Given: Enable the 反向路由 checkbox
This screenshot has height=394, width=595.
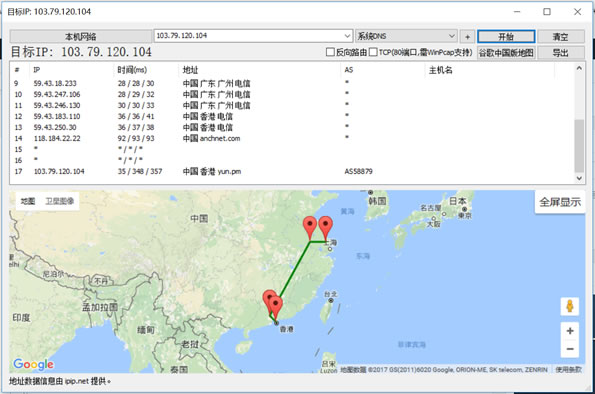Looking at the screenshot, I should coord(330,52).
